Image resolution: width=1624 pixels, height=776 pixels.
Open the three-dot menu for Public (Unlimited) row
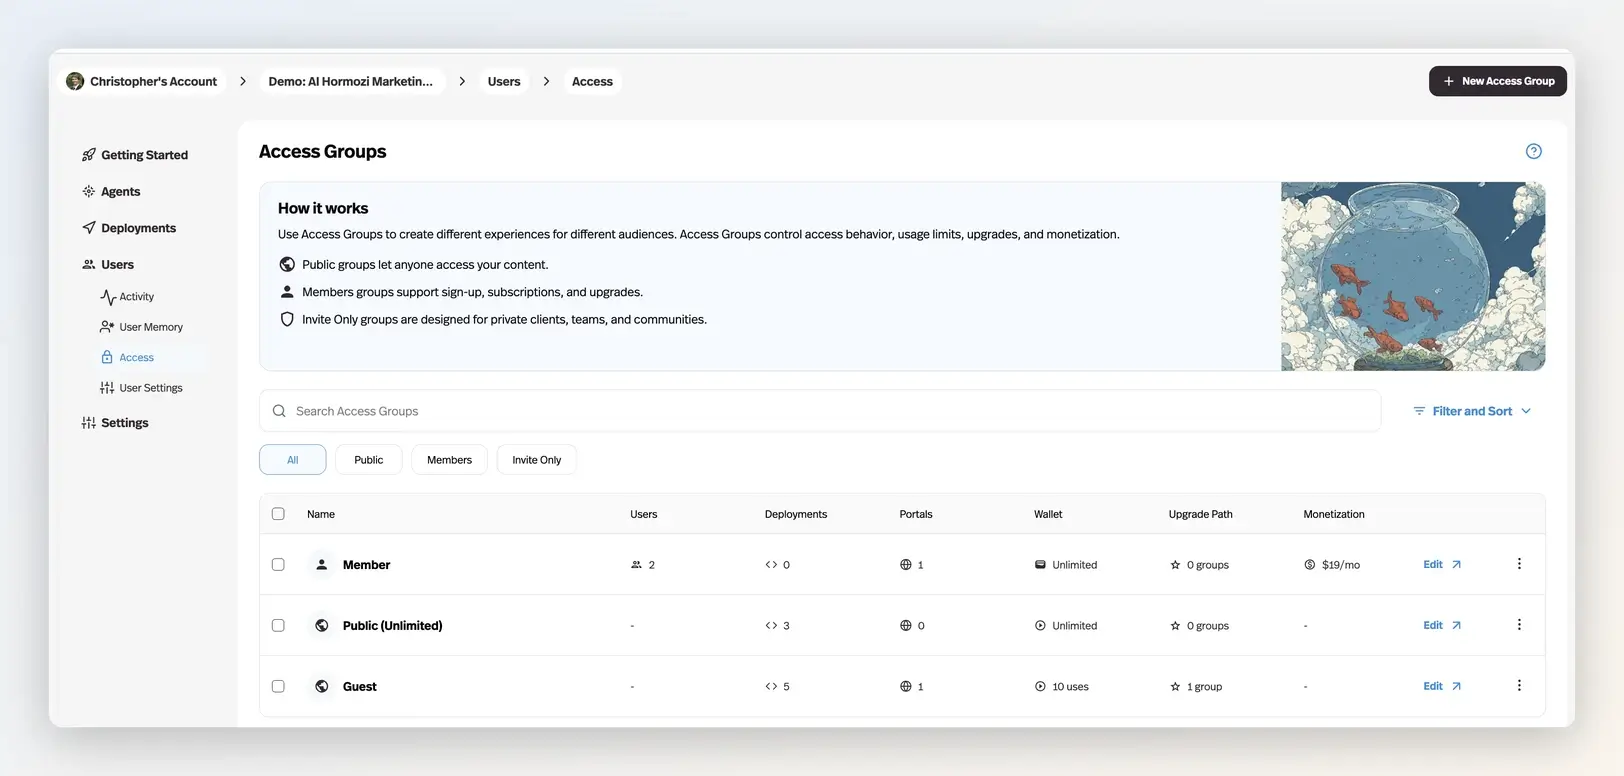pyautogui.click(x=1519, y=625)
